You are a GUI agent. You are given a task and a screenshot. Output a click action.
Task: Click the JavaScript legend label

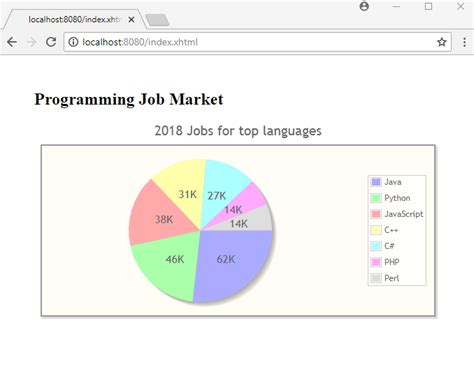(404, 214)
